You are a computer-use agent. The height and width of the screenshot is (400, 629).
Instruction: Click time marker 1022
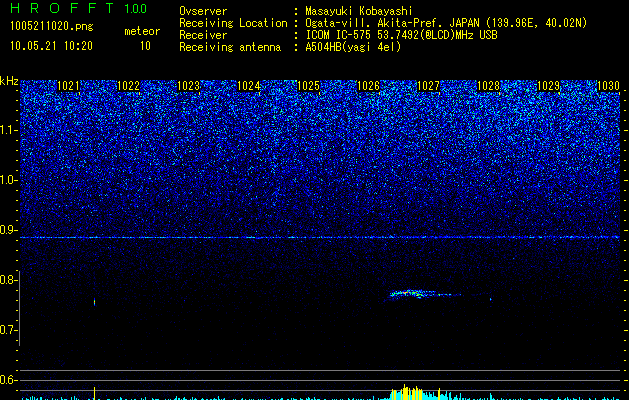pos(128,86)
